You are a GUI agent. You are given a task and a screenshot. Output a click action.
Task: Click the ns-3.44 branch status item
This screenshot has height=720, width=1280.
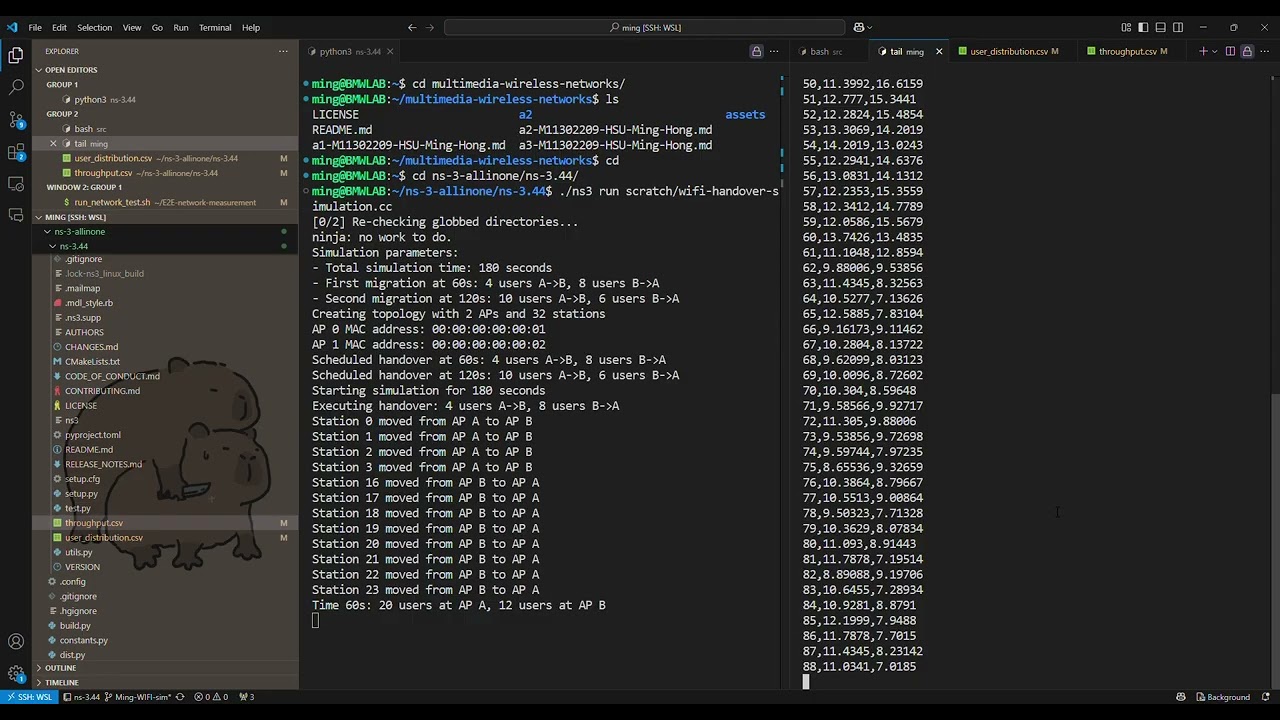pos(81,697)
